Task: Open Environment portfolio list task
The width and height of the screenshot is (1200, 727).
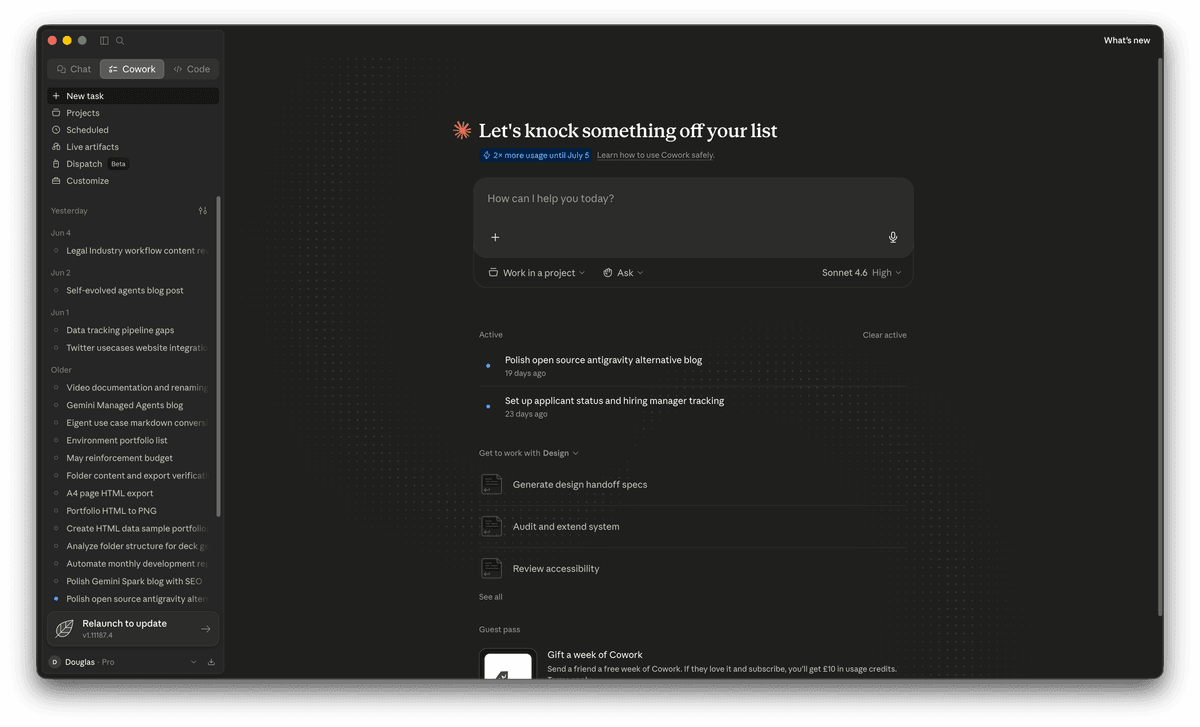Action: 131,440
